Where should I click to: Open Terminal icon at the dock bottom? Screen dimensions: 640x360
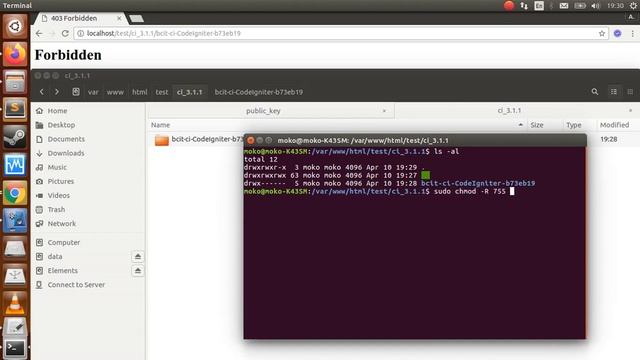click(x=15, y=348)
